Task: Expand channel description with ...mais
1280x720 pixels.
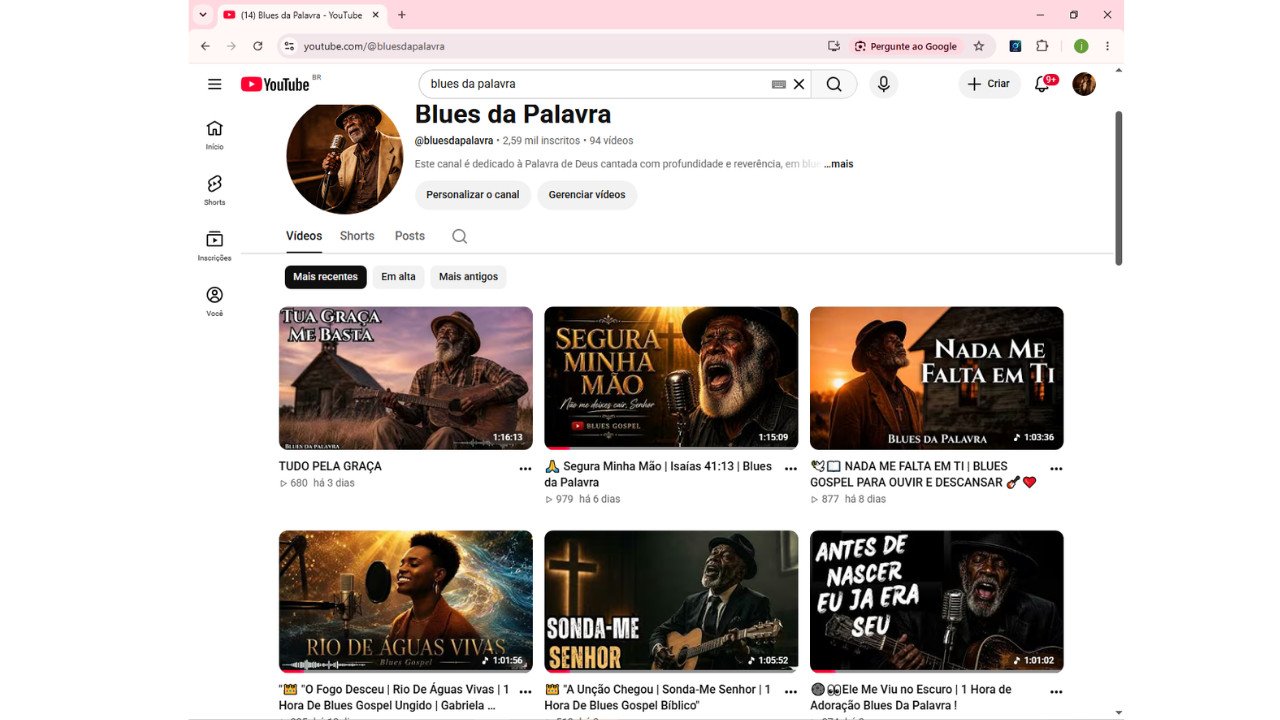Action: tap(839, 164)
